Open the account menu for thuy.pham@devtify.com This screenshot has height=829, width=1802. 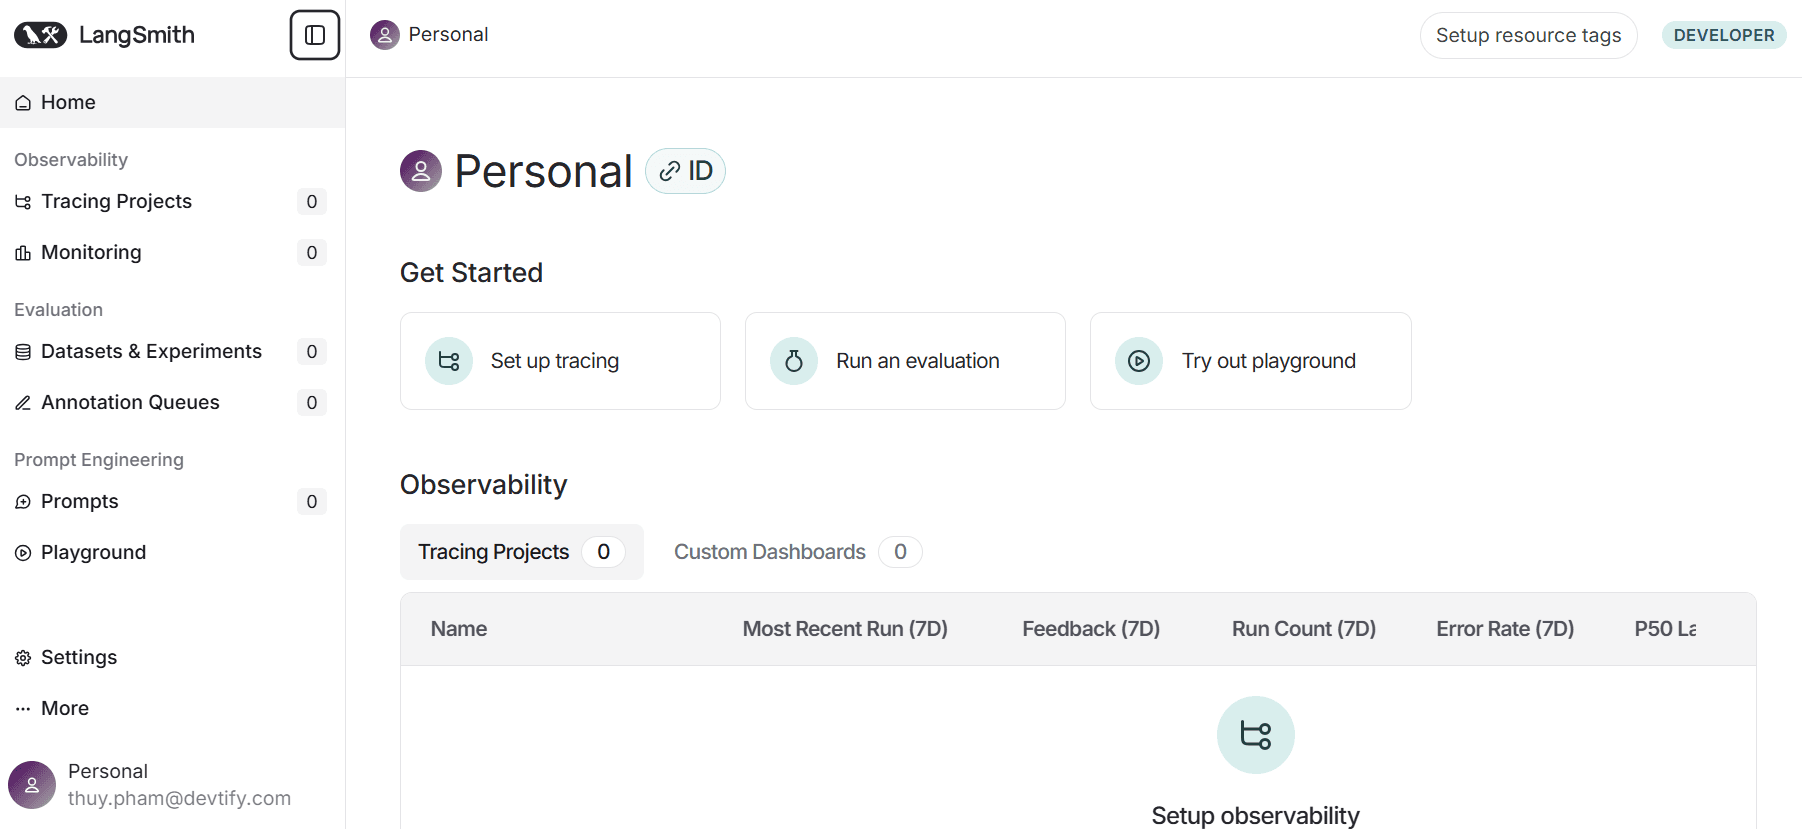point(150,785)
